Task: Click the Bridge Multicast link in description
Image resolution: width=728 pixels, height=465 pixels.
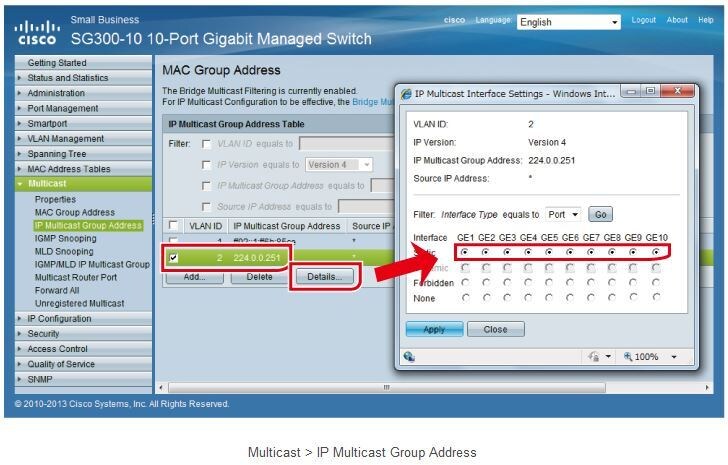Action: tap(373, 102)
